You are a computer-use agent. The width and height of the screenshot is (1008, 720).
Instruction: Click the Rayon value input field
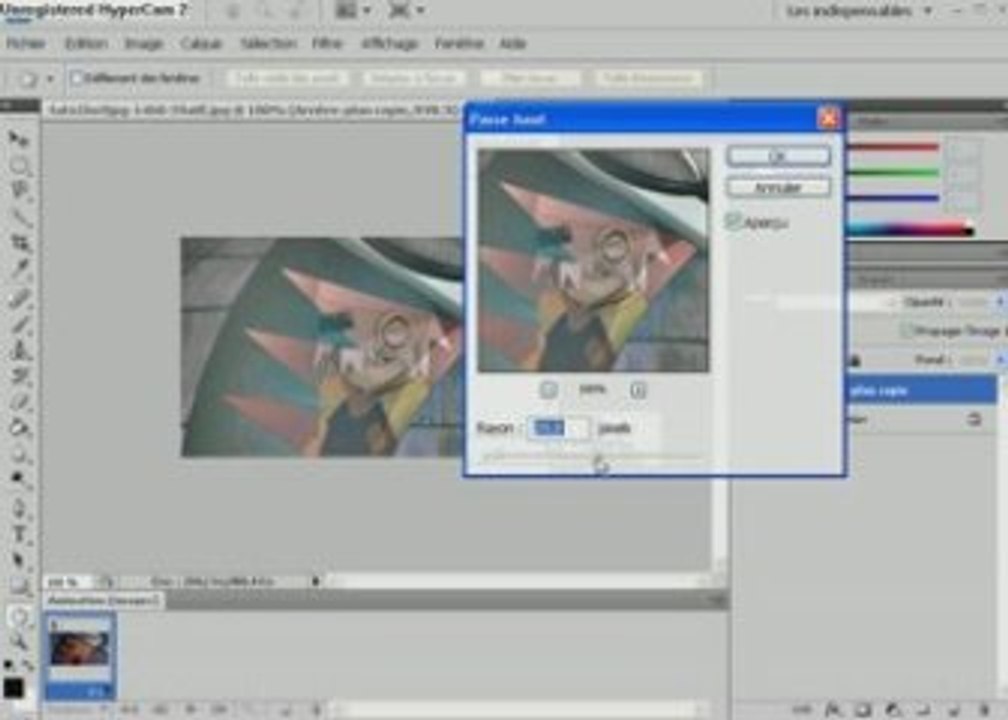click(558, 428)
